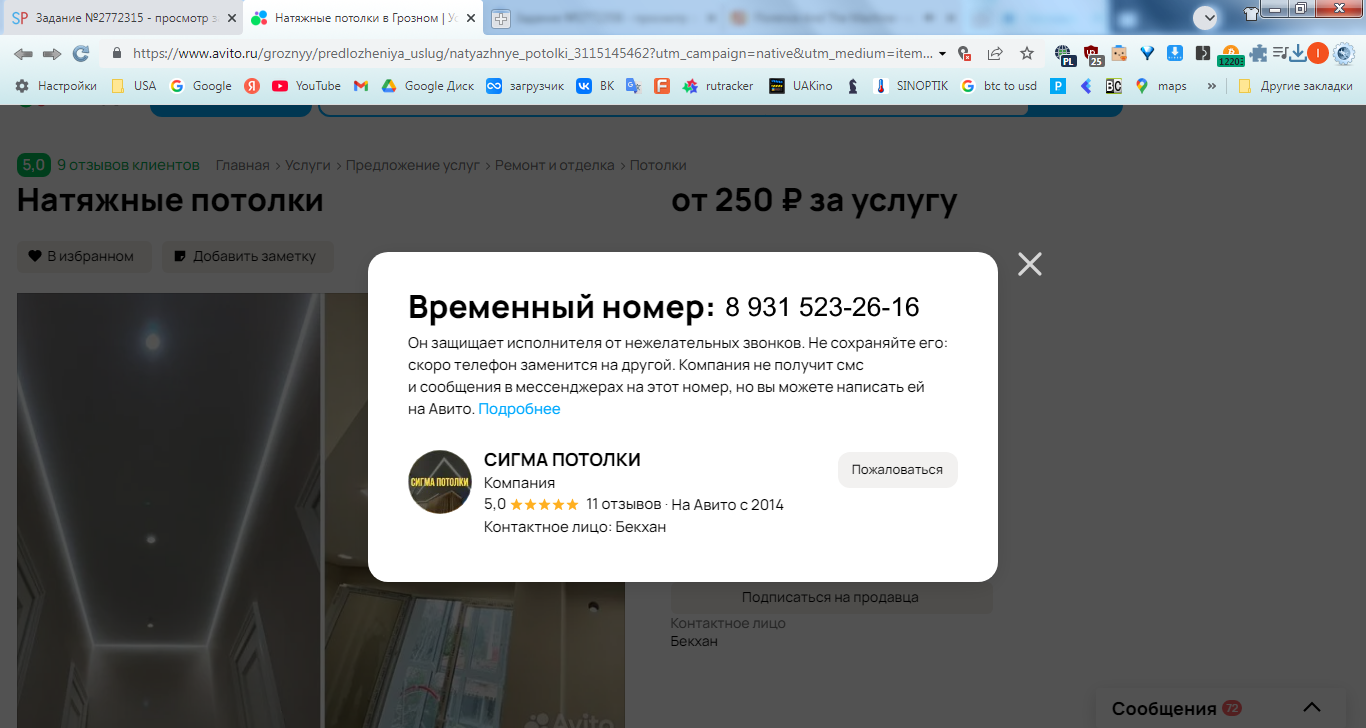Viewport: 1366px width, 728px height.
Task: Show hidden bookmarks with the double chevron
Action: tap(1212, 86)
